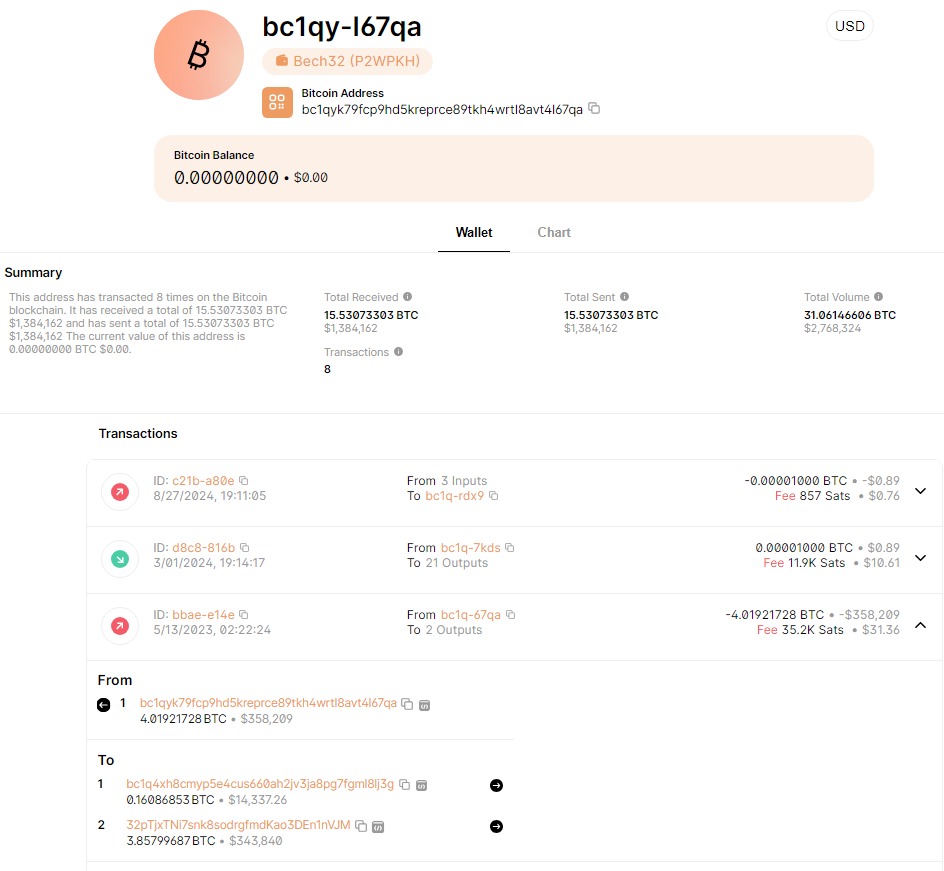This screenshot has height=871, width=944.
Task: Open script icon next to 32pTjxTNi7 address
Action: coord(377,826)
